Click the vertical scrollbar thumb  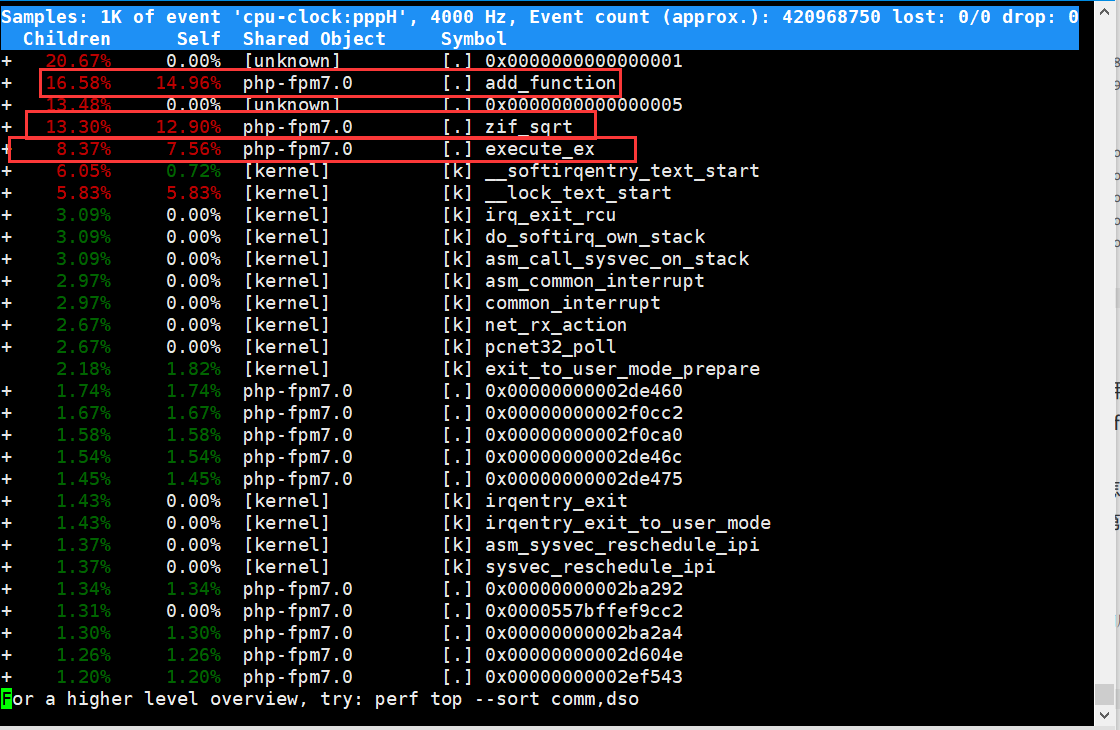pyautogui.click(x=1105, y=694)
